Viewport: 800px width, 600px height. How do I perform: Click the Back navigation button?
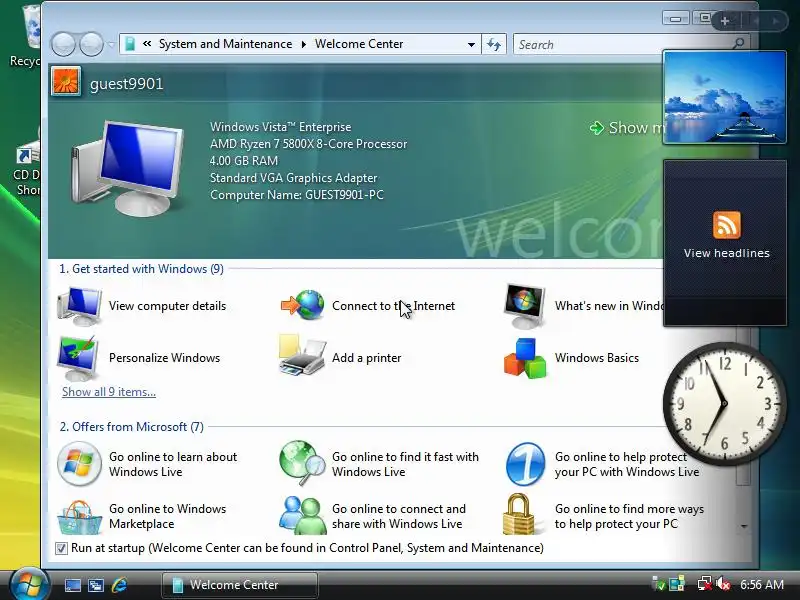(63, 44)
